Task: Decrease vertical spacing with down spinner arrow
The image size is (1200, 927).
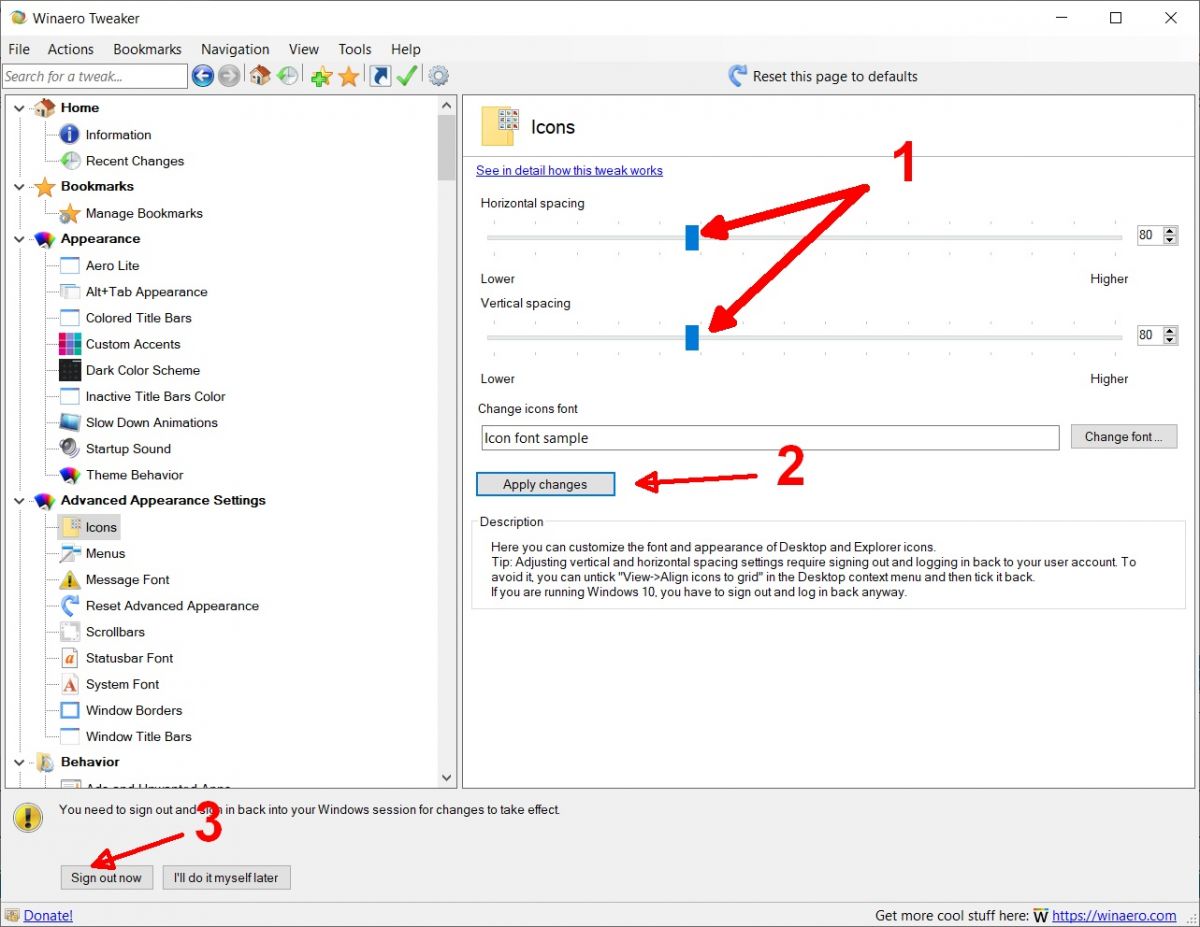Action: point(1170,341)
